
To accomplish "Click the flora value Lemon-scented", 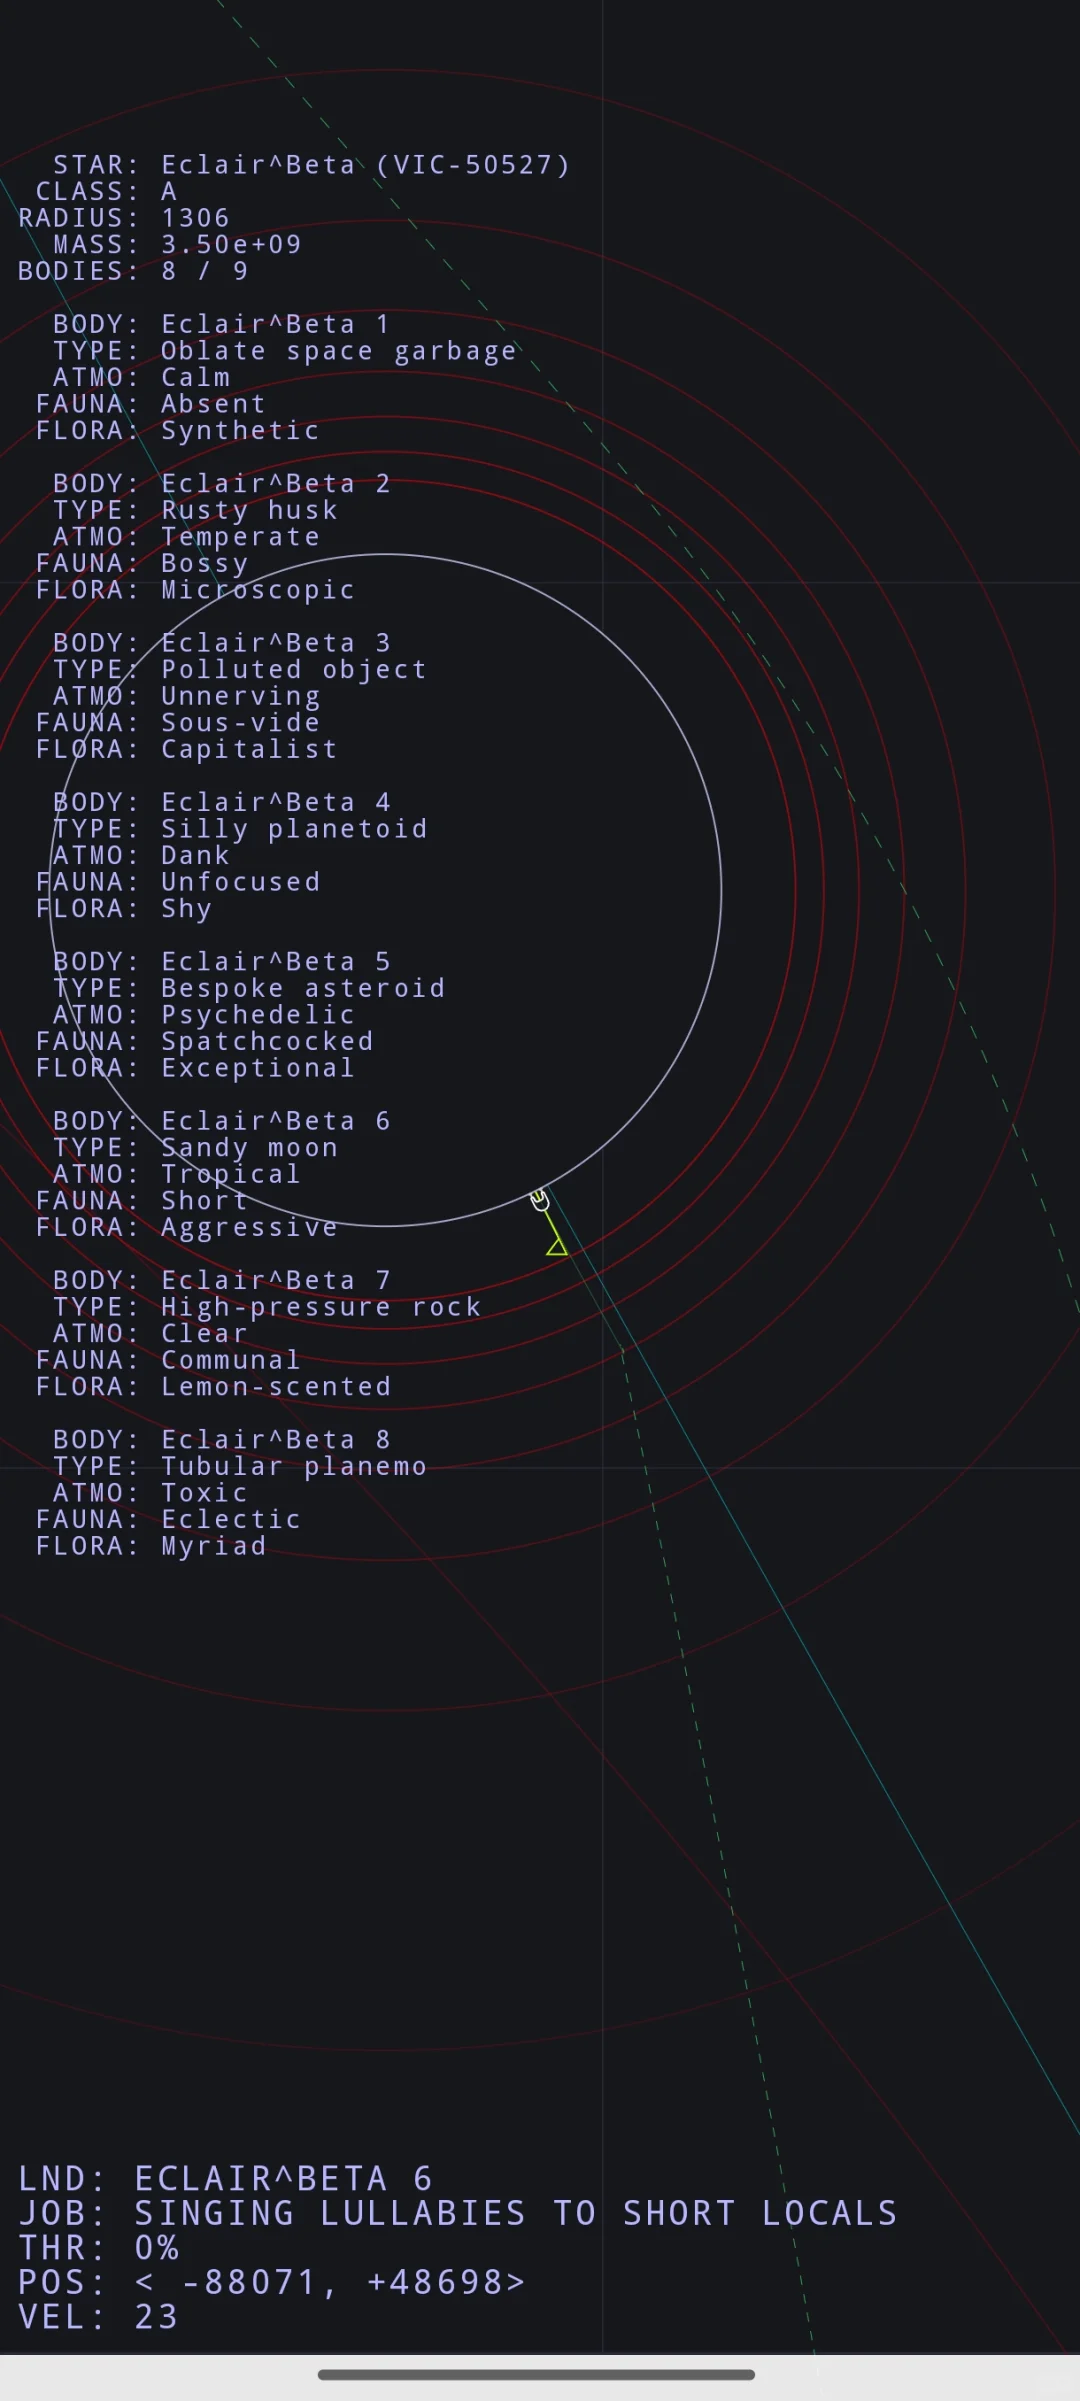I will coord(276,1386).
